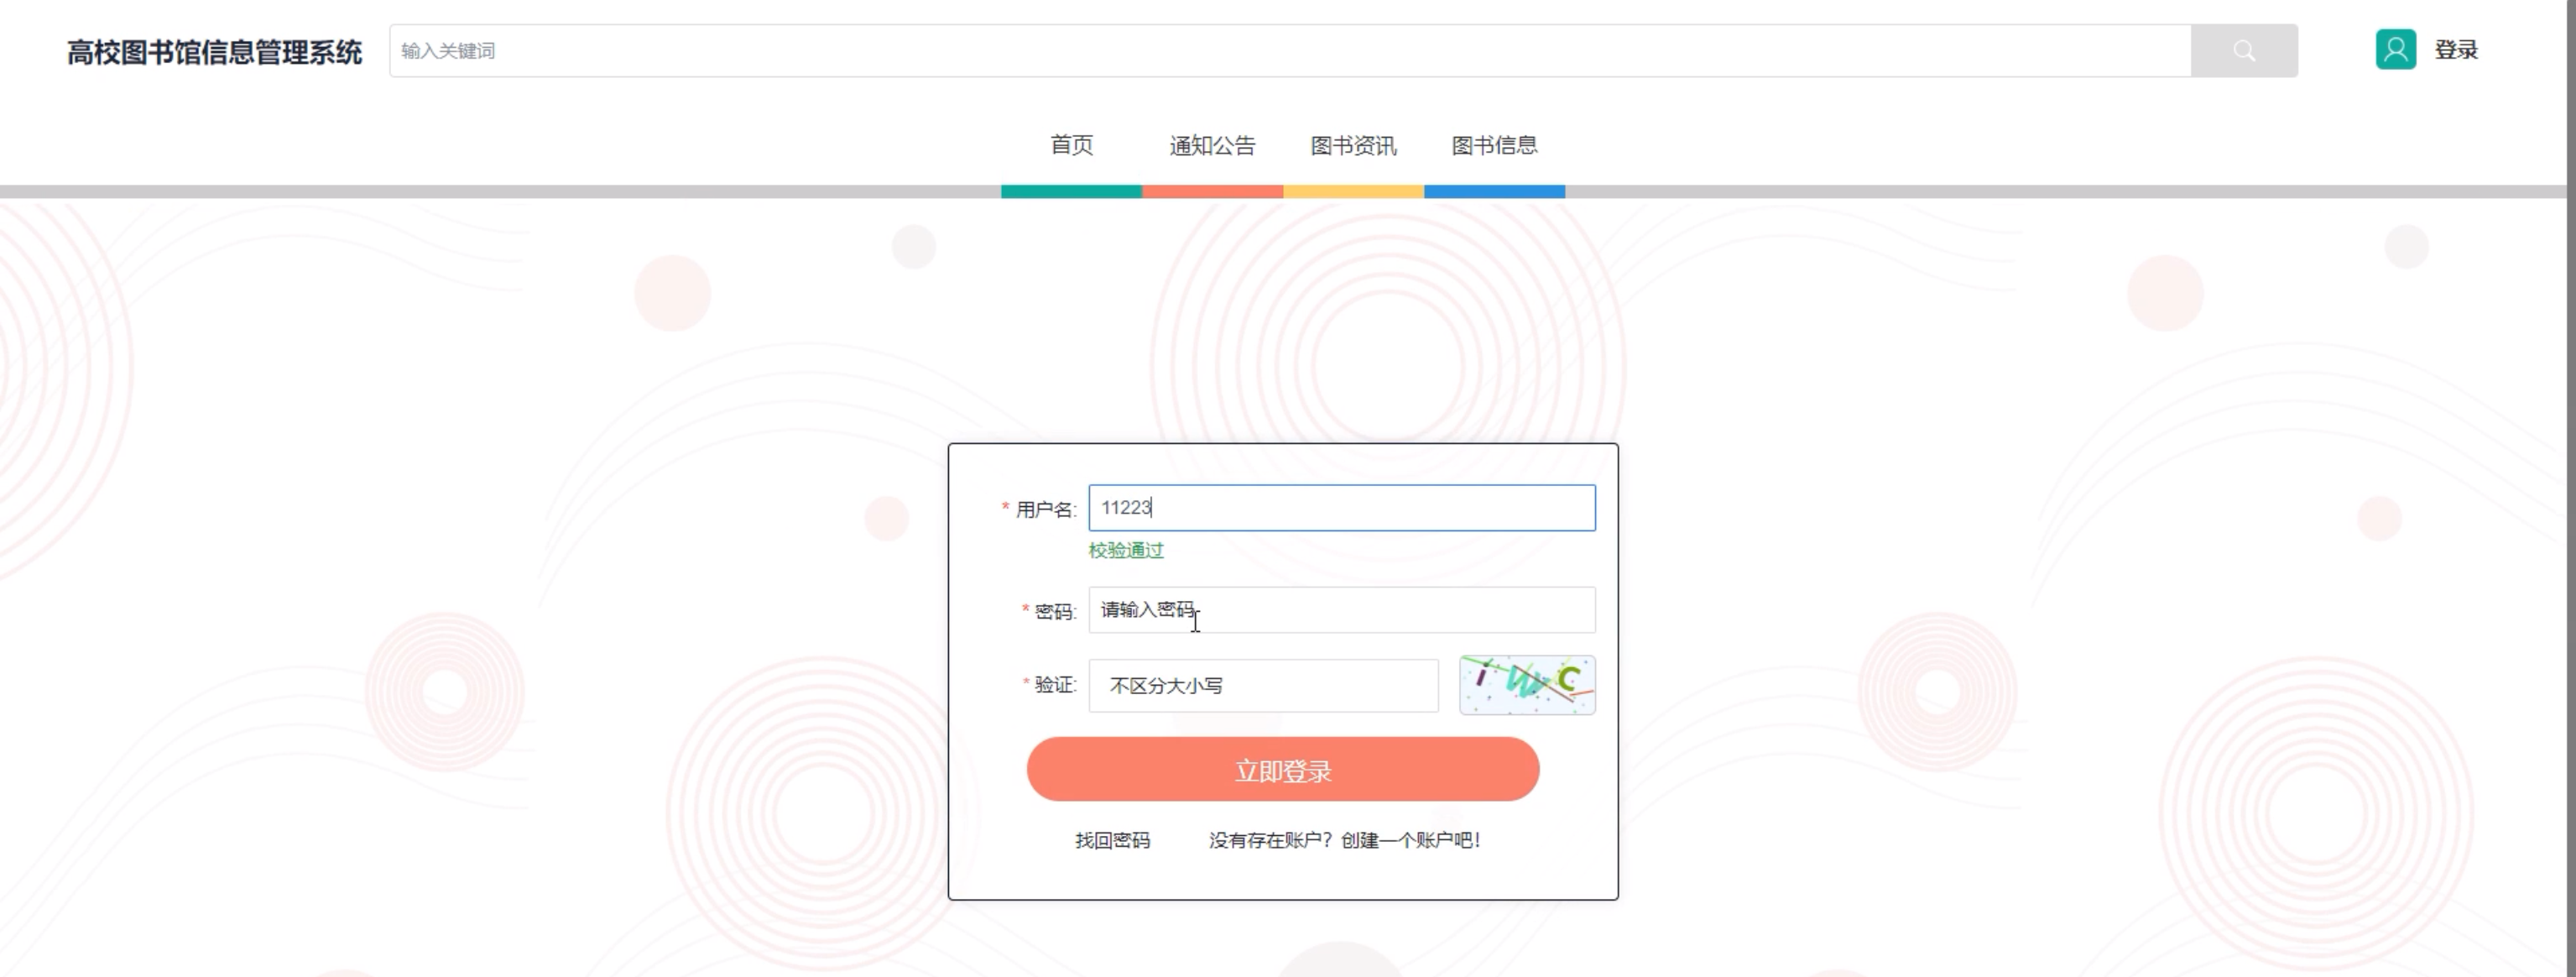Switch to the 图书资讯 tab

(x=1353, y=146)
